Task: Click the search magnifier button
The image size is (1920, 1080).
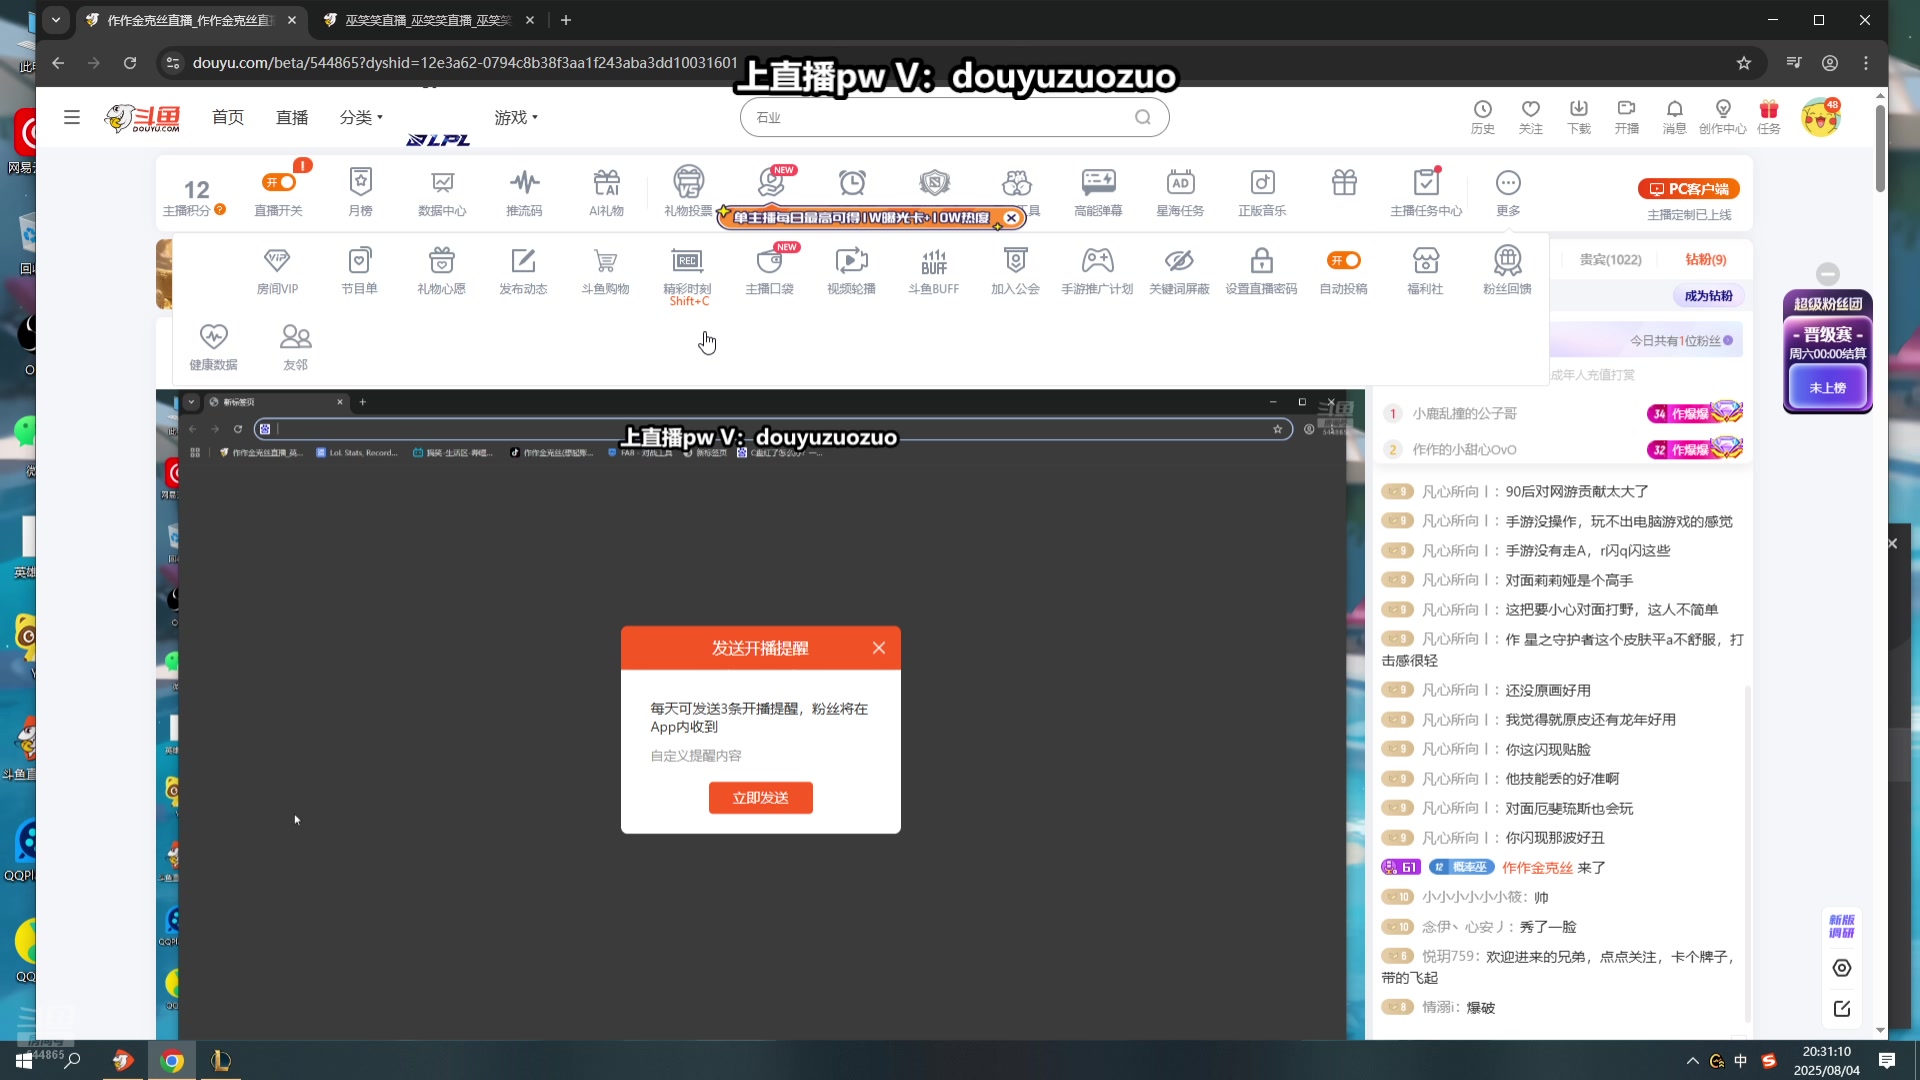Action: tap(1143, 117)
